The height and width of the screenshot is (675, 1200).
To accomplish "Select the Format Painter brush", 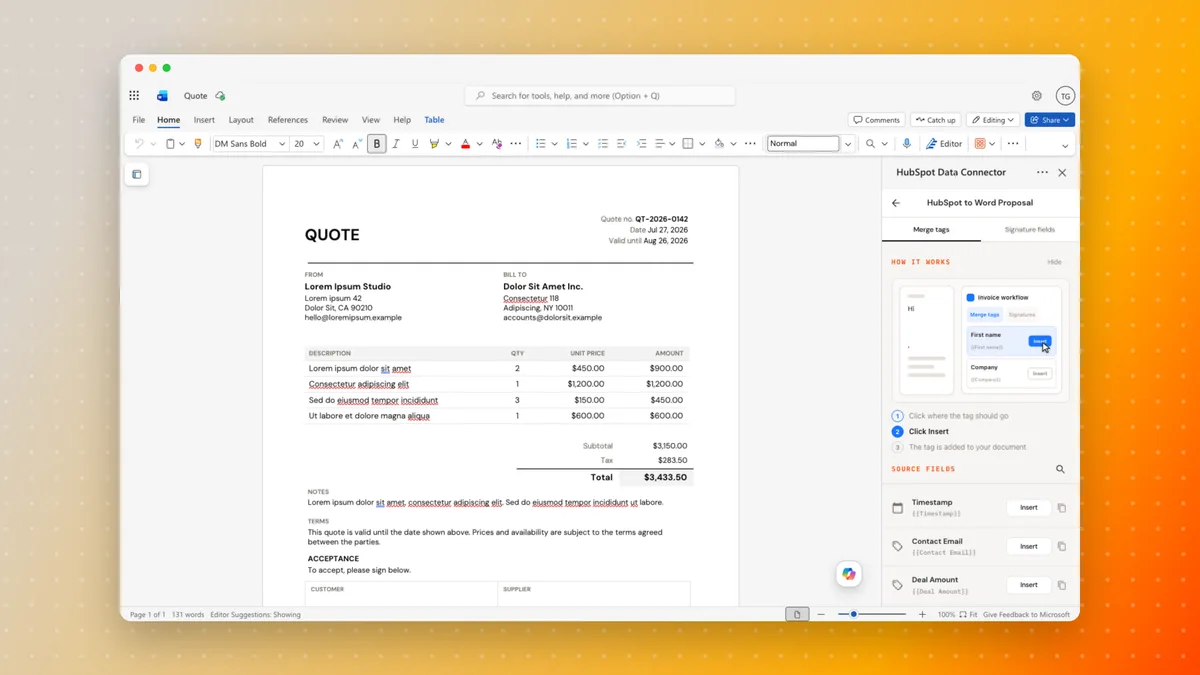I will 198,144.
